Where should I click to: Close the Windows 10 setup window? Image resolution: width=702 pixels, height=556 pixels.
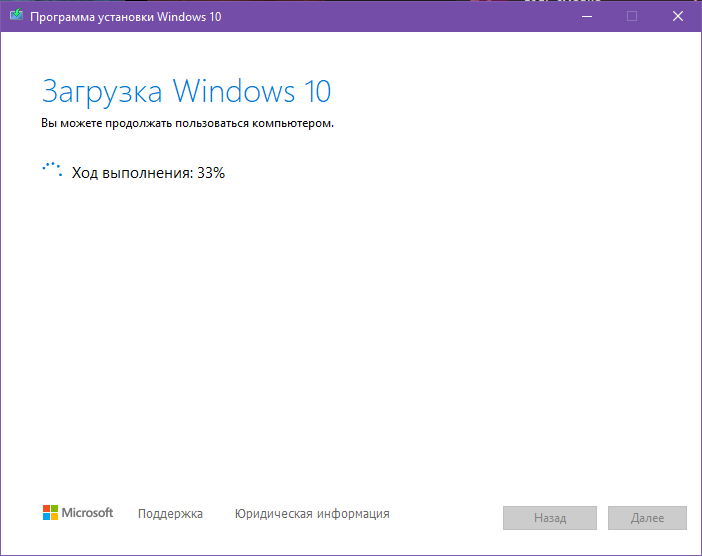(x=678, y=16)
